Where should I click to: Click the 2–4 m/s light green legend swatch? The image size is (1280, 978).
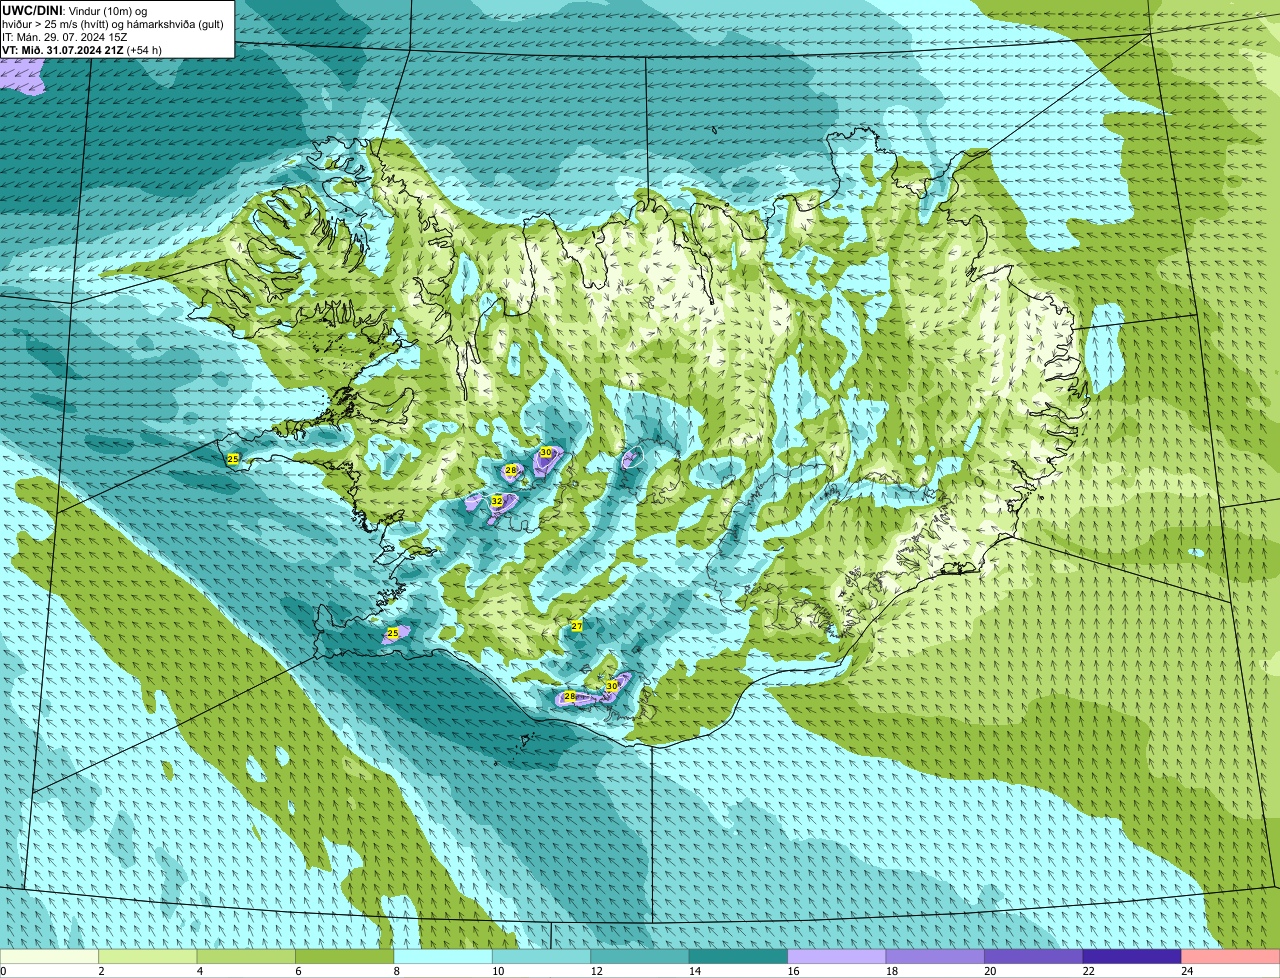[148, 956]
